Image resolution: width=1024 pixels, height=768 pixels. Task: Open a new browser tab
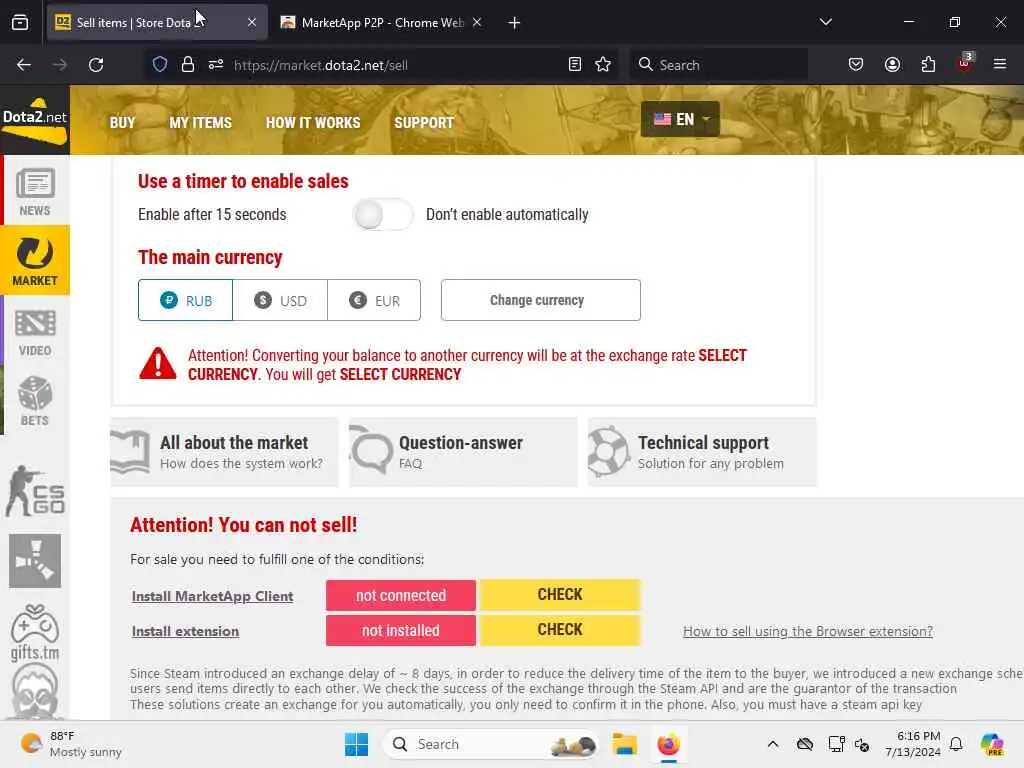pyautogui.click(x=515, y=23)
